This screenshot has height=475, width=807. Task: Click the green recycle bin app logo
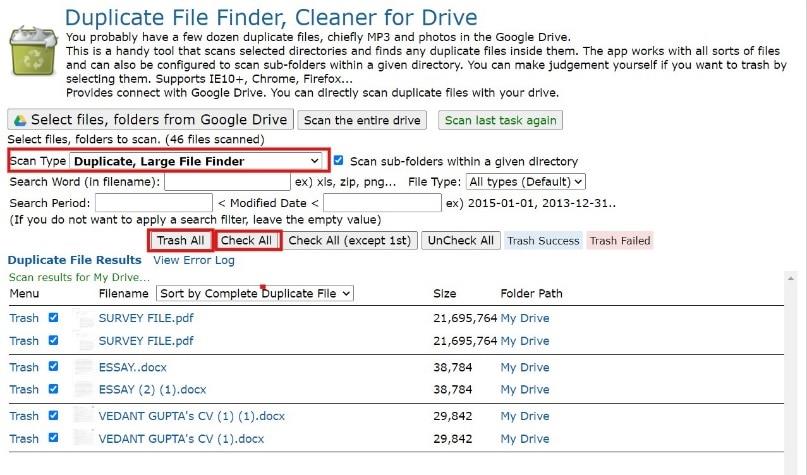32,50
